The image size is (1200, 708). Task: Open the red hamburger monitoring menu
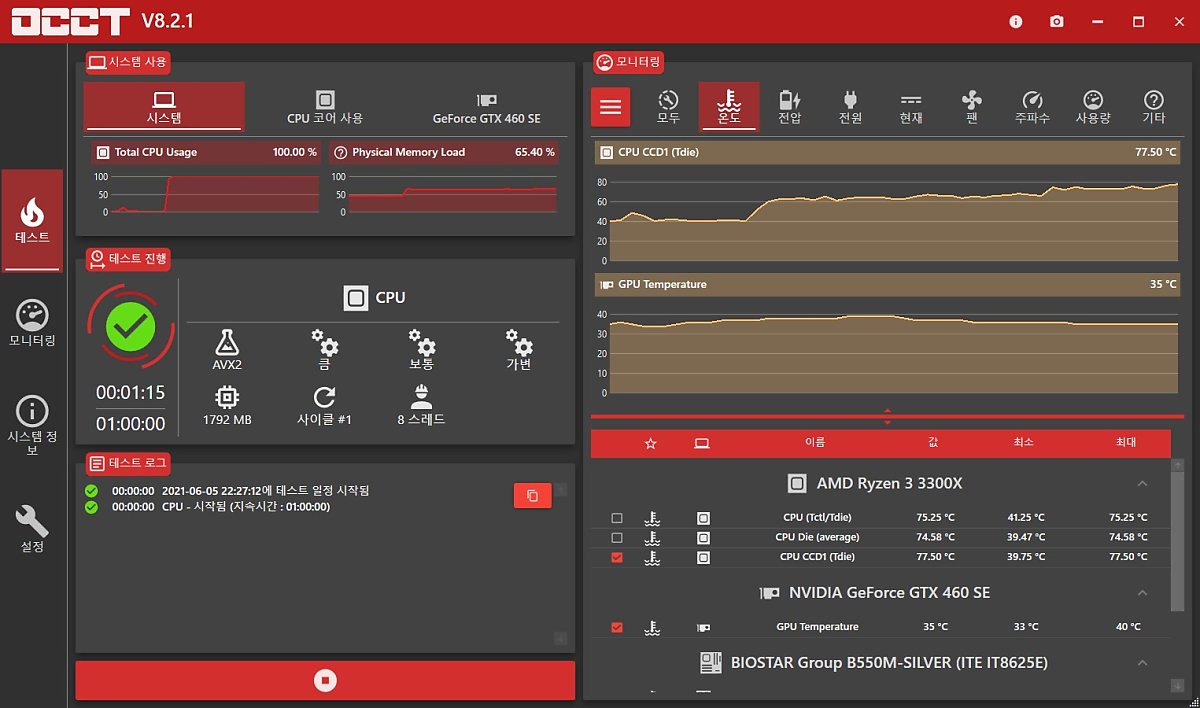pyautogui.click(x=610, y=106)
